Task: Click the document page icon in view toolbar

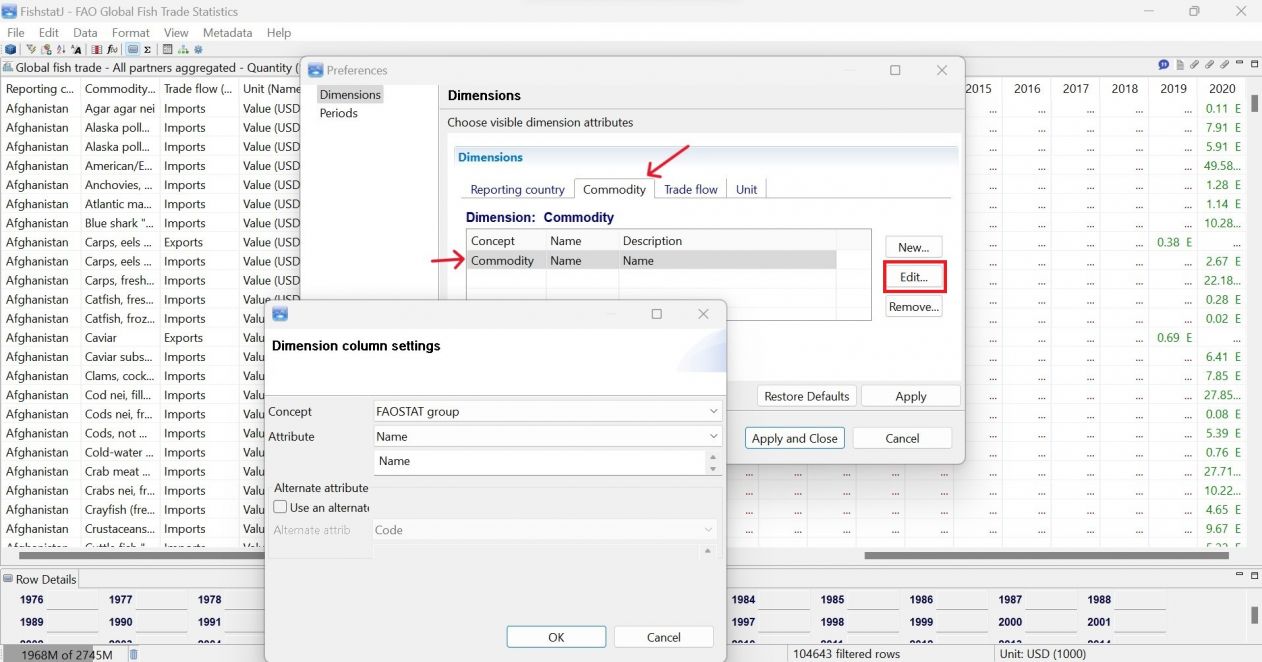Action: [x=1180, y=64]
